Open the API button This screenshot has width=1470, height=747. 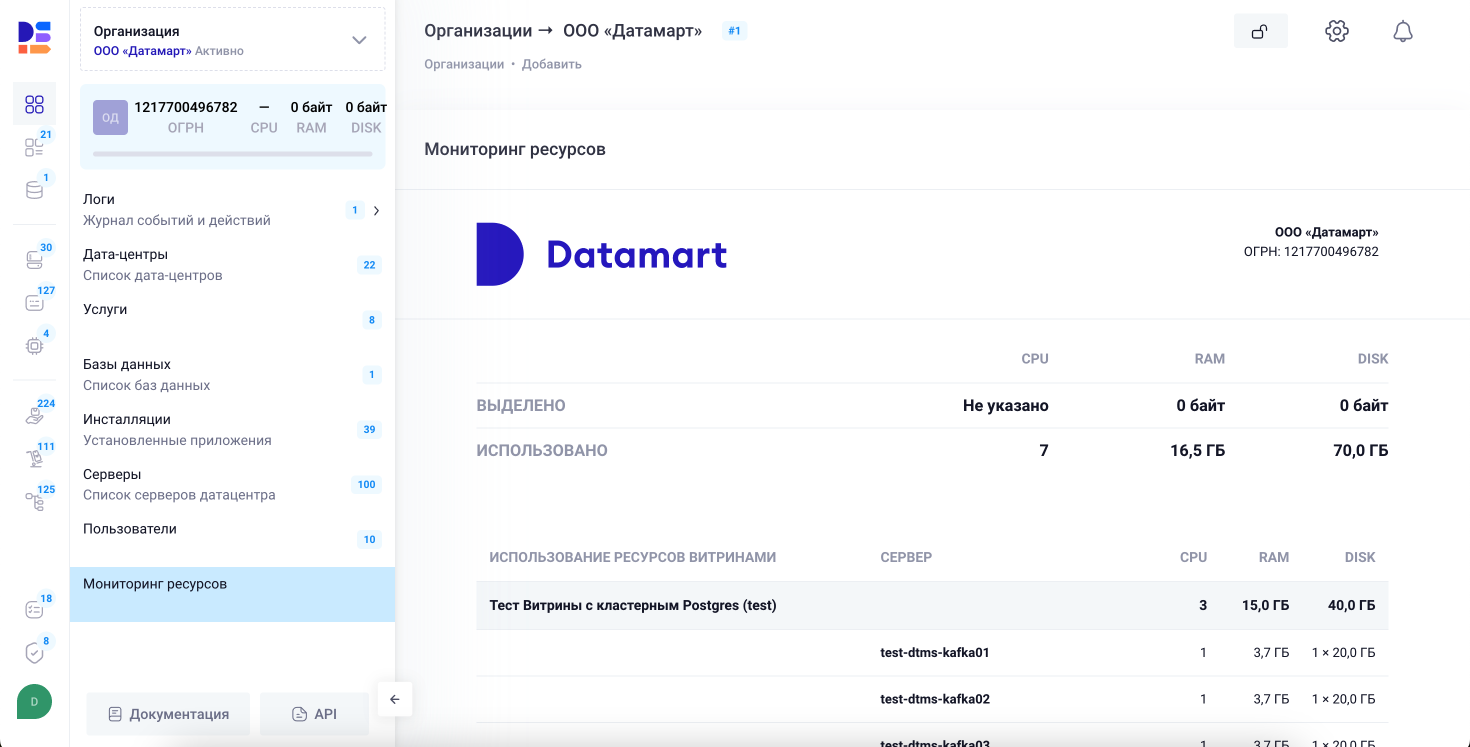tap(314, 713)
